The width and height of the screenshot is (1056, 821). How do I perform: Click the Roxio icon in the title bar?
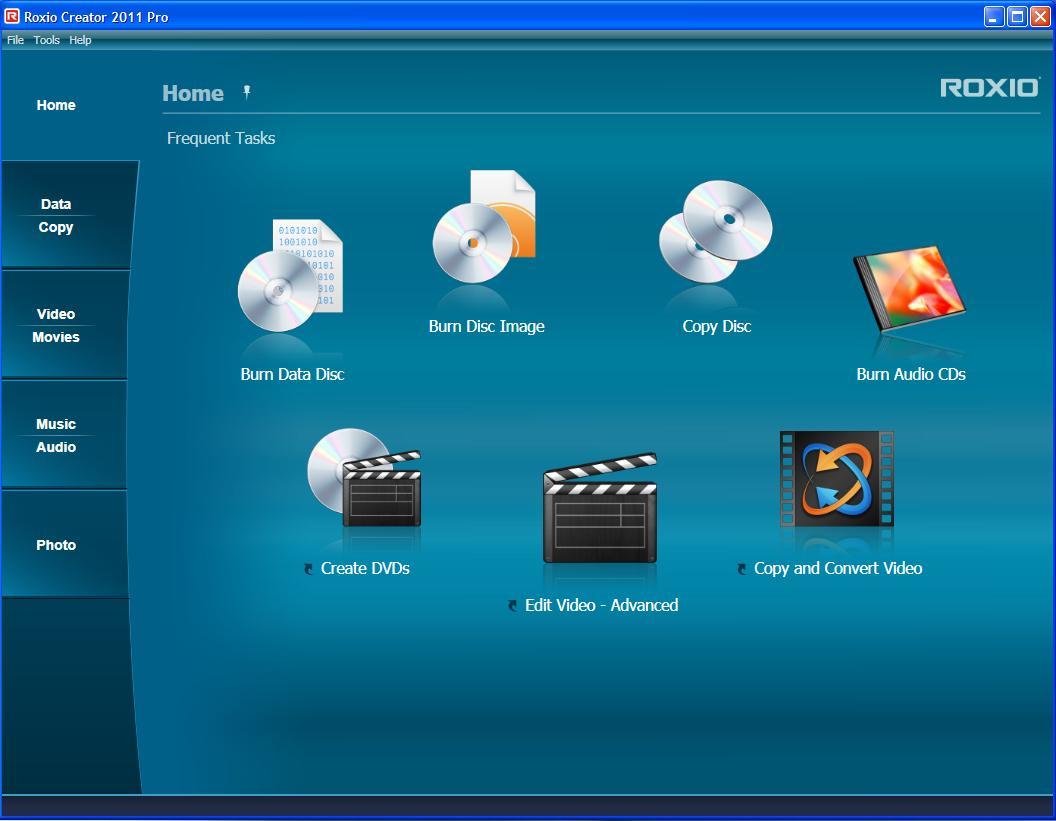[12, 17]
